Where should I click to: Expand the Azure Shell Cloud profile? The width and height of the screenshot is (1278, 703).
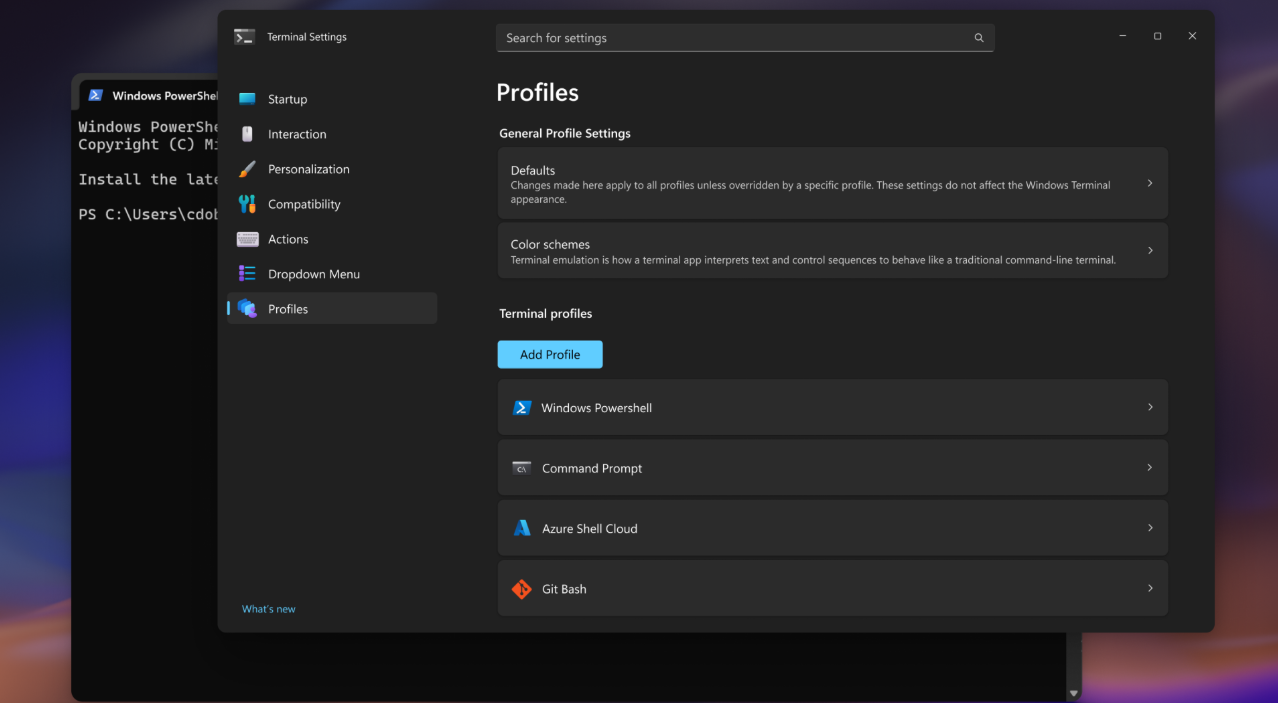click(x=1149, y=528)
